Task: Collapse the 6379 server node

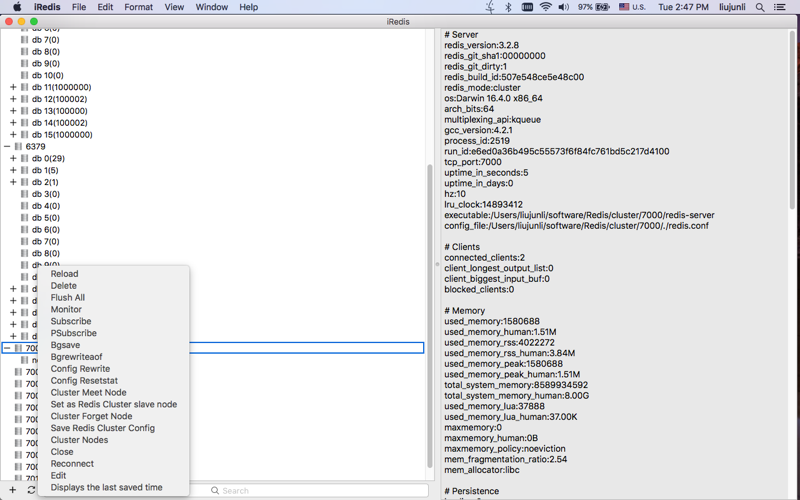Action: click(7, 146)
